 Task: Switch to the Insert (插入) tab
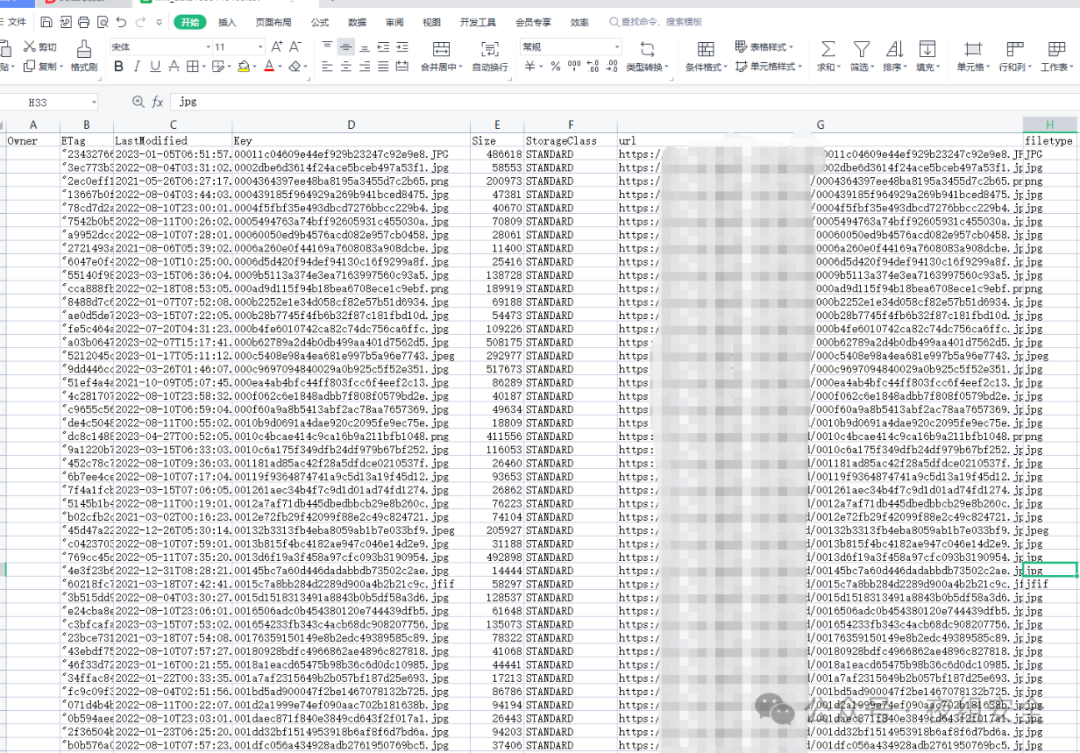pos(227,21)
